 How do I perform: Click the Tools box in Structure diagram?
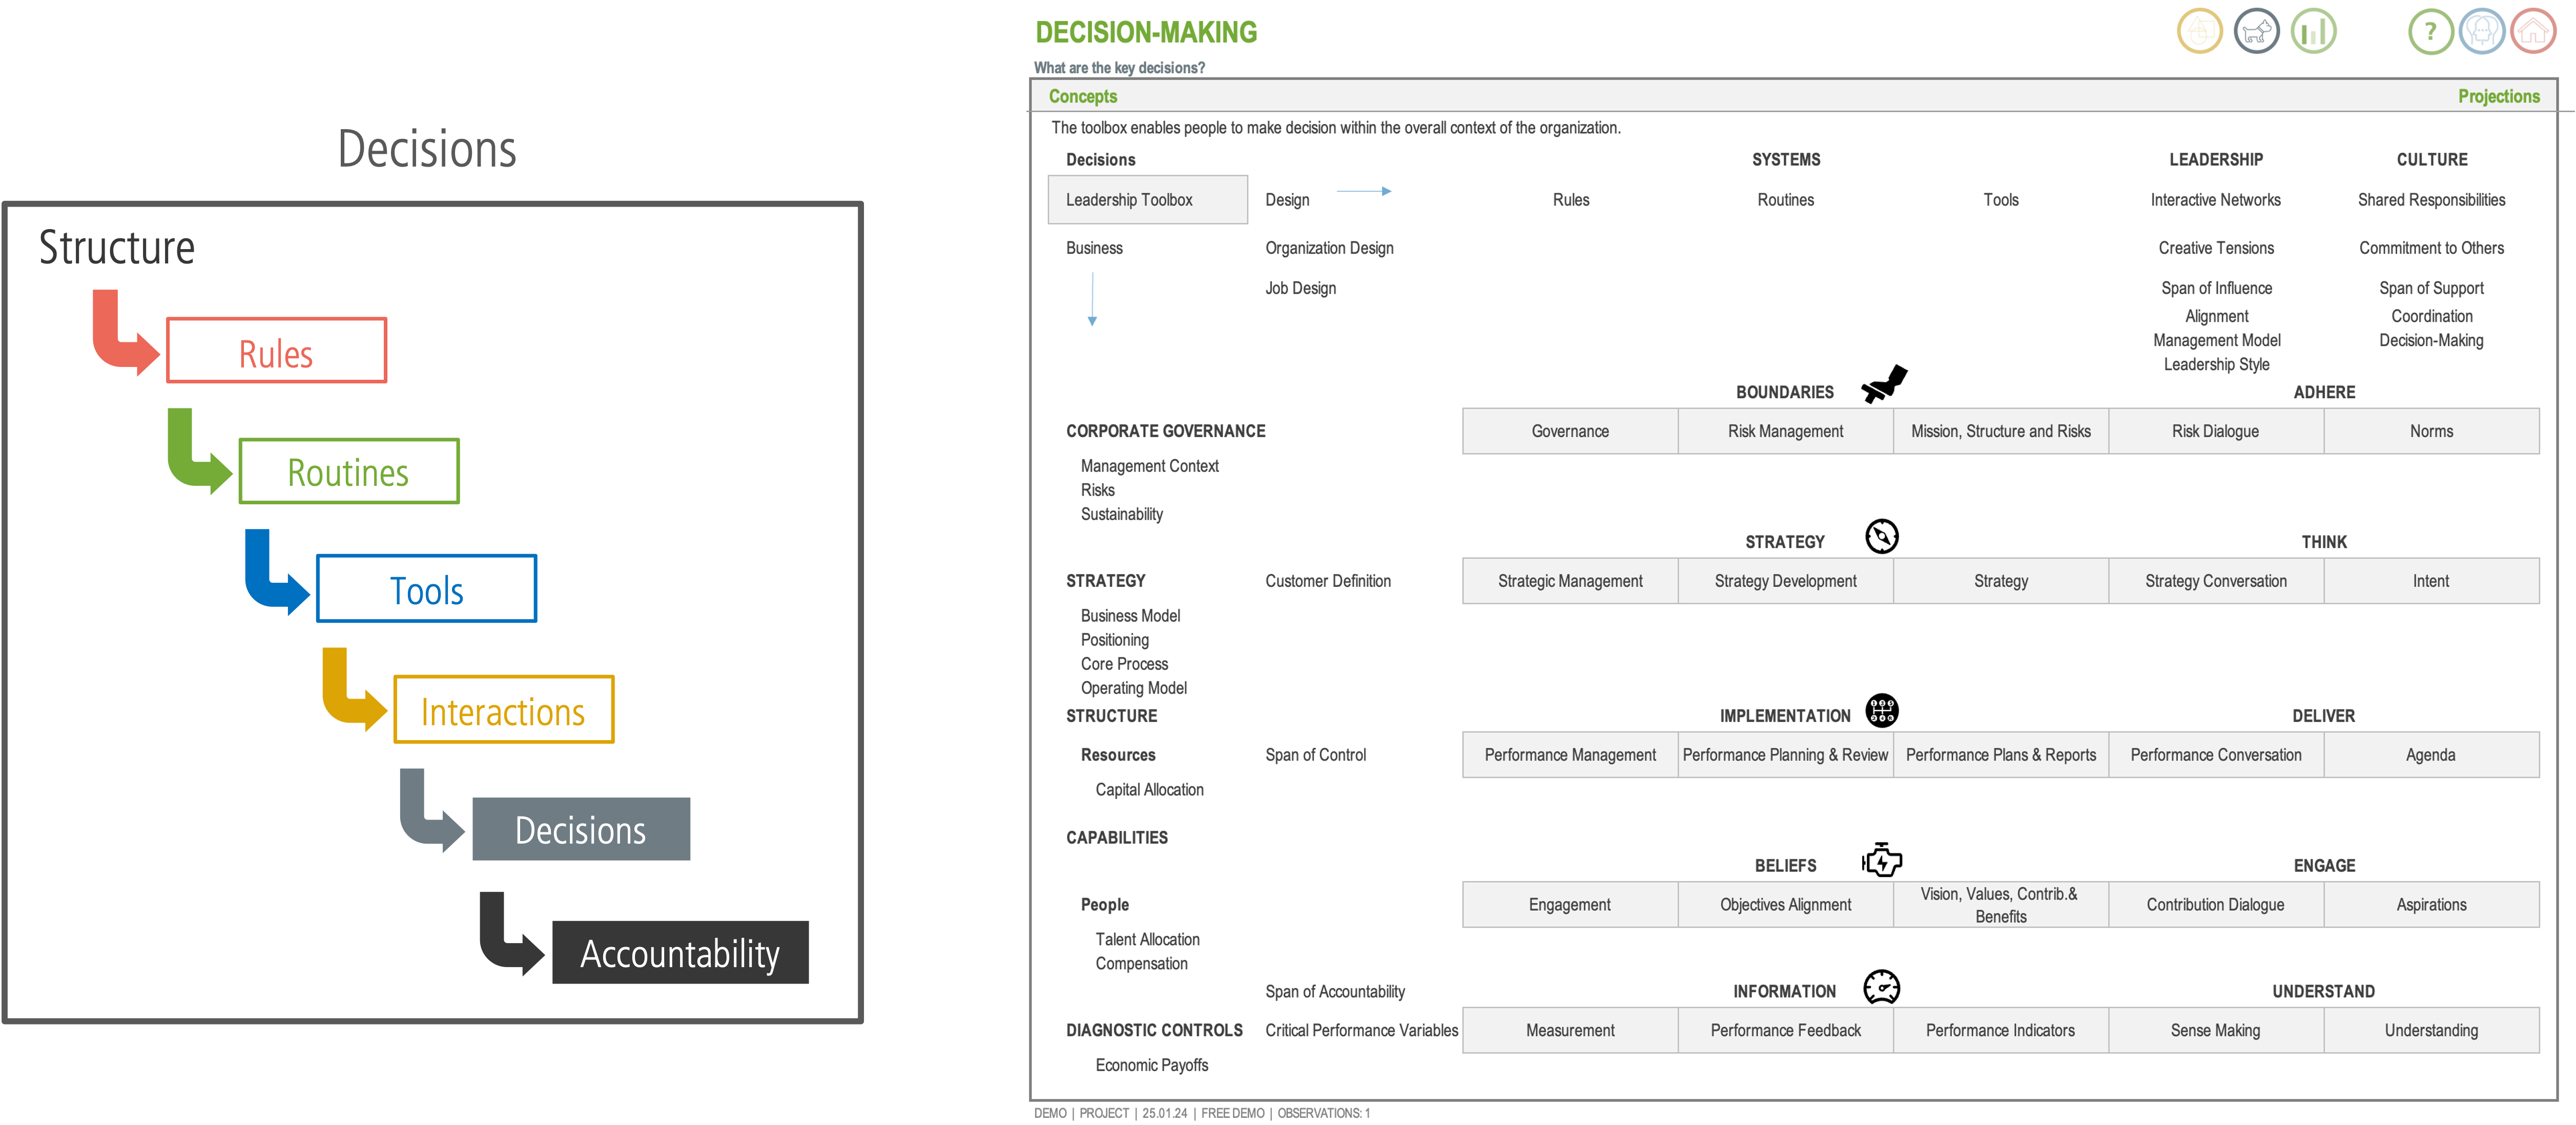427,589
